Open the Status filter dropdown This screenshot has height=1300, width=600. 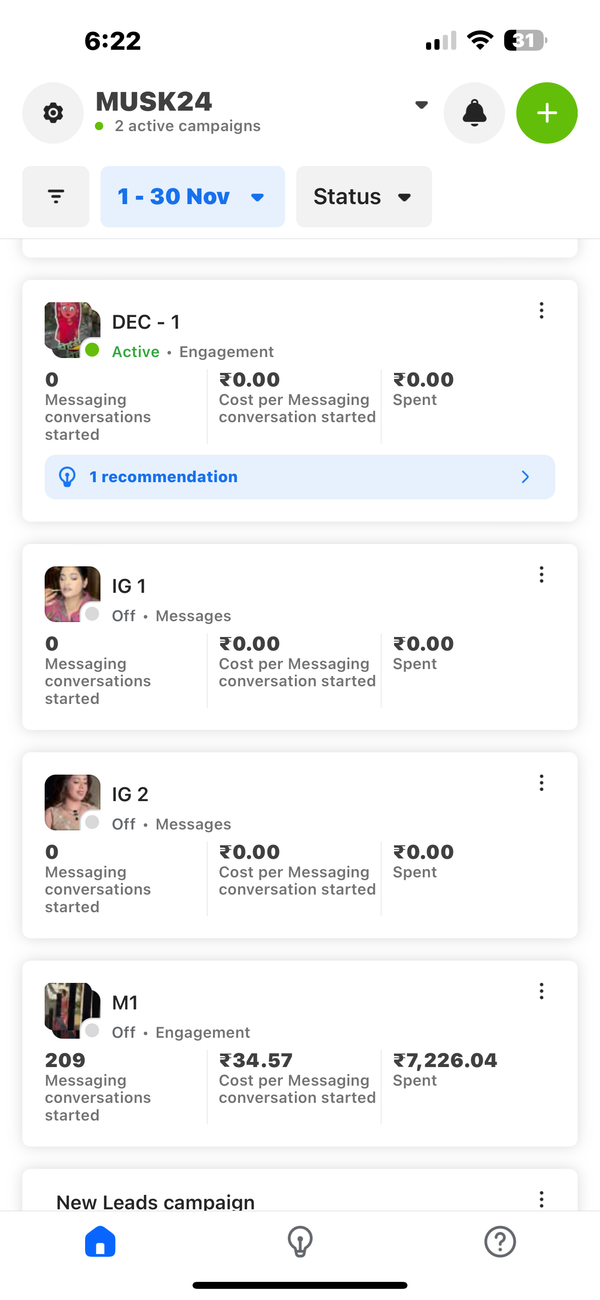(363, 197)
